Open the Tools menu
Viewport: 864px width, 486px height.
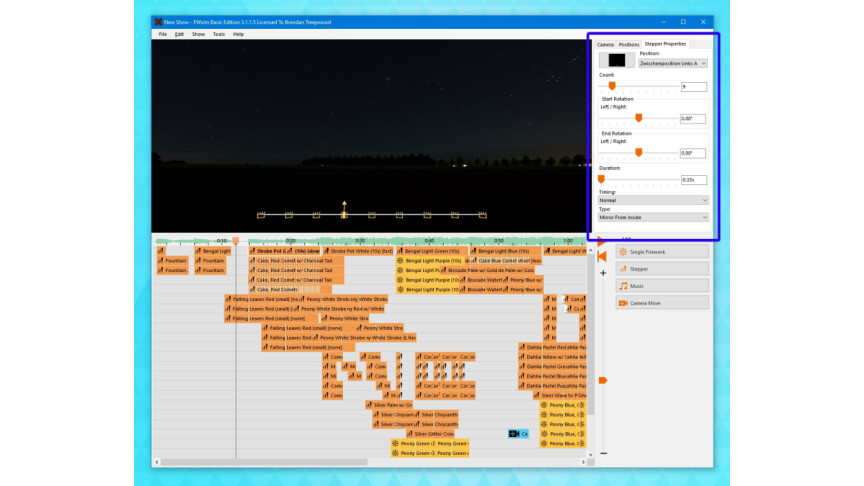pos(219,34)
